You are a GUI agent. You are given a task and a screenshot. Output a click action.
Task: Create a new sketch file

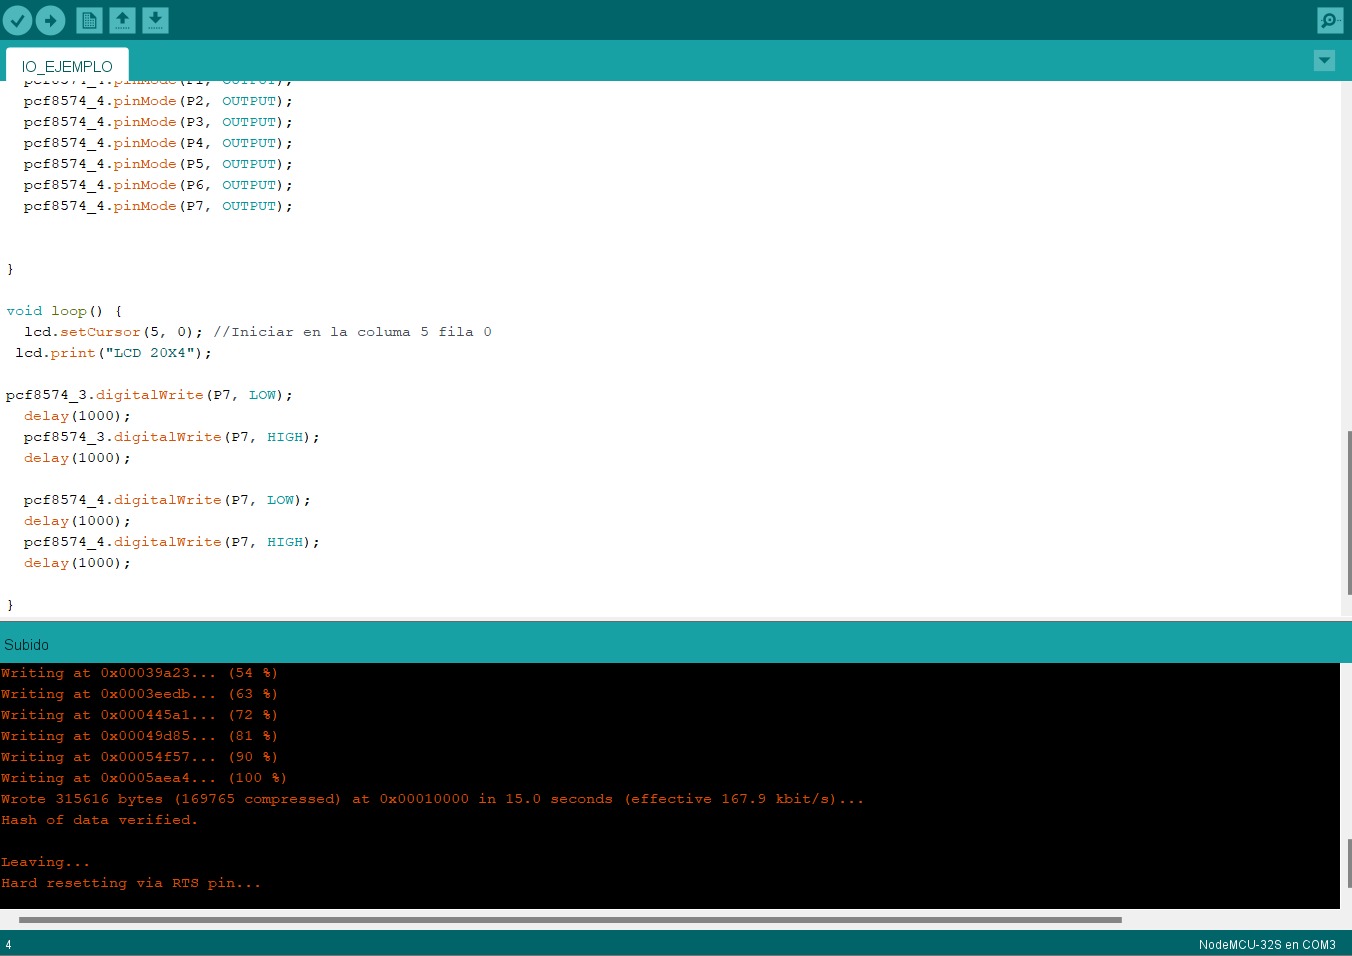click(x=90, y=20)
